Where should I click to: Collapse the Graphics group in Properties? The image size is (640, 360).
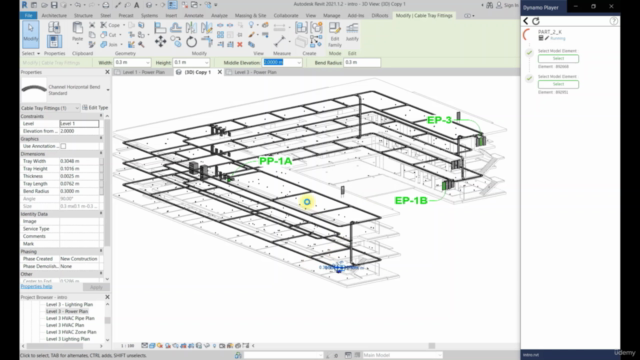pyautogui.click(x=101, y=139)
